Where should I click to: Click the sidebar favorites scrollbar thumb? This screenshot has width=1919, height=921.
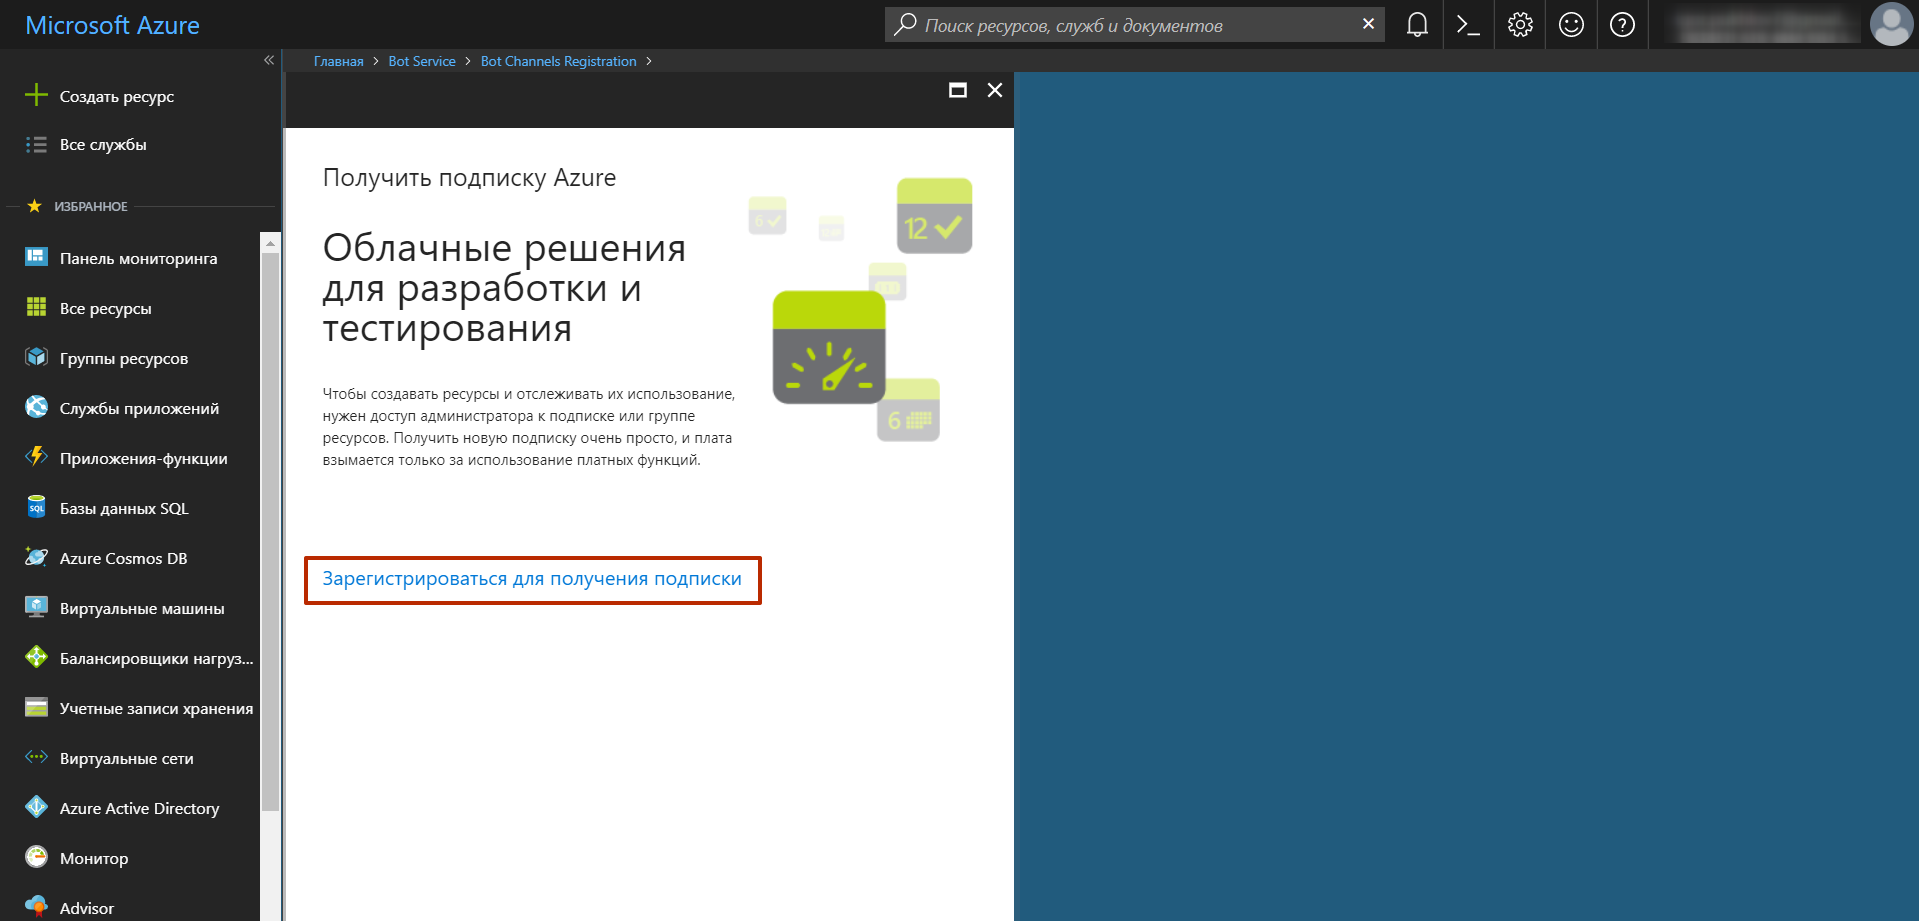270,530
